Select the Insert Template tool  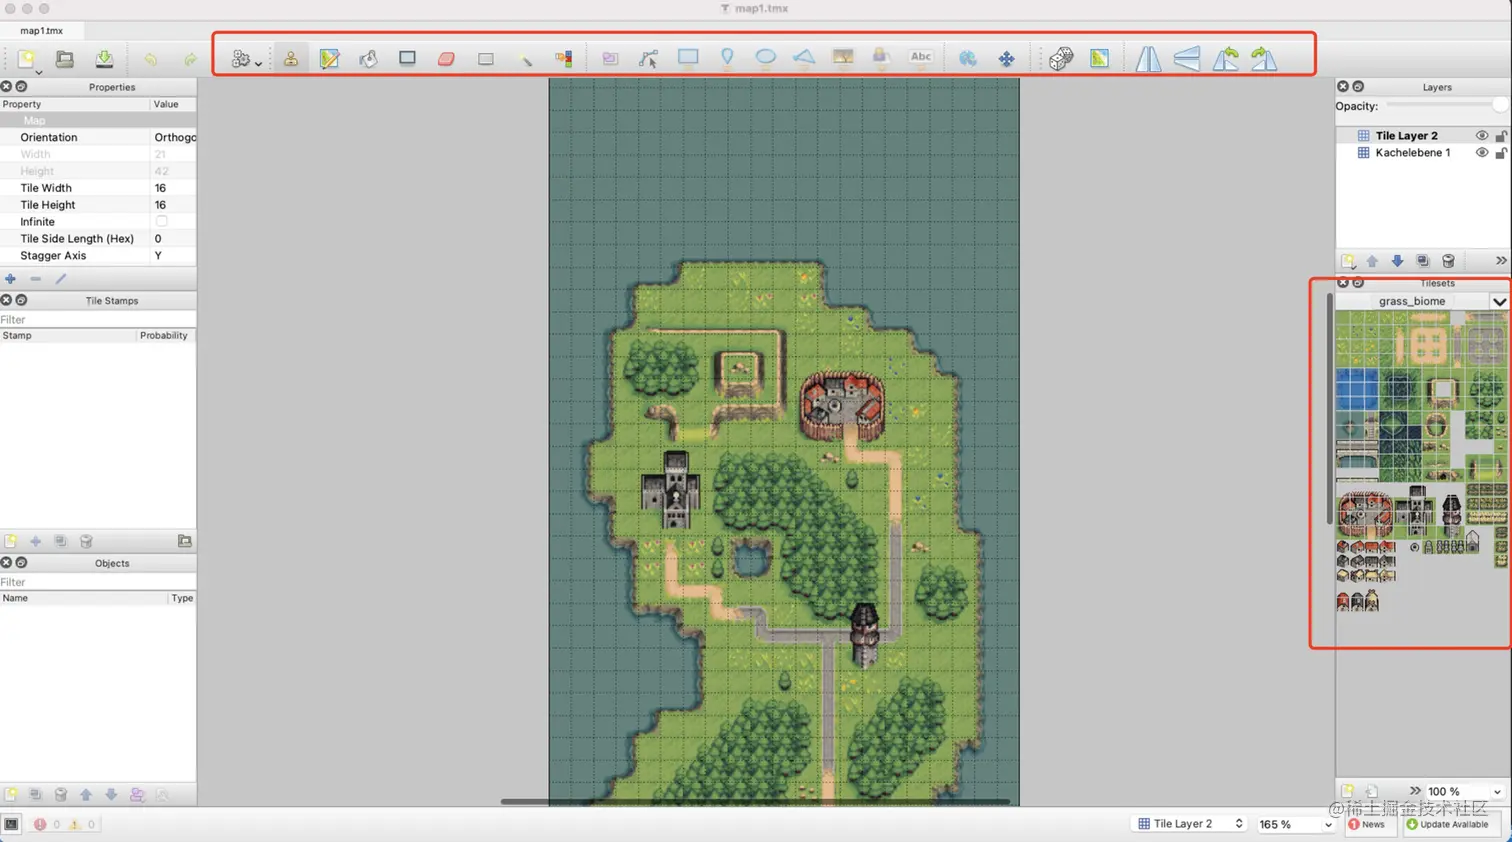click(x=881, y=58)
